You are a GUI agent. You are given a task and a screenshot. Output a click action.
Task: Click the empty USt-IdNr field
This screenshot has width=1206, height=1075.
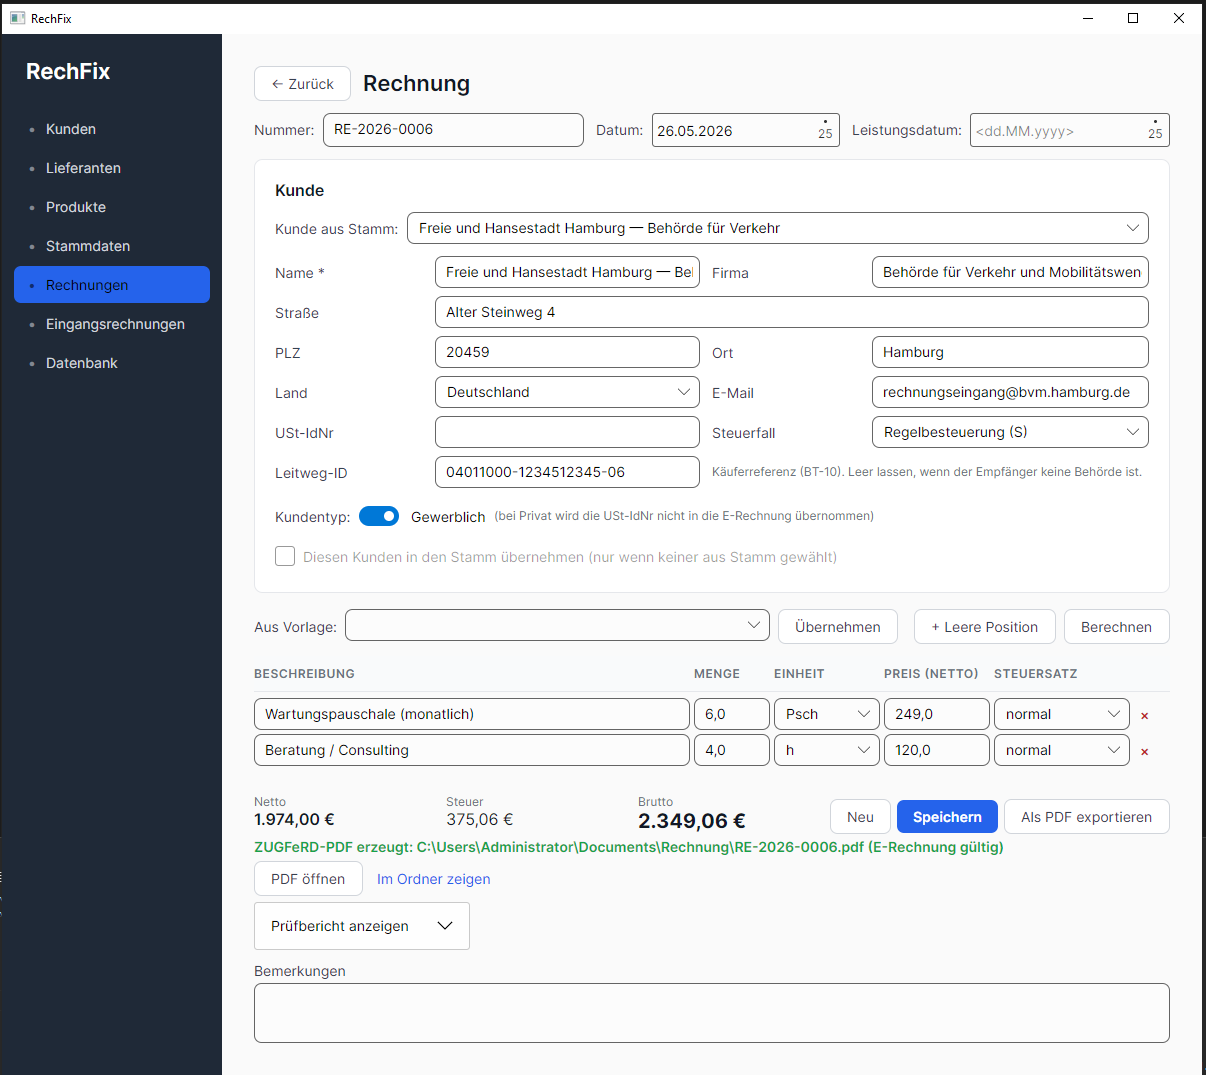[x=567, y=432]
